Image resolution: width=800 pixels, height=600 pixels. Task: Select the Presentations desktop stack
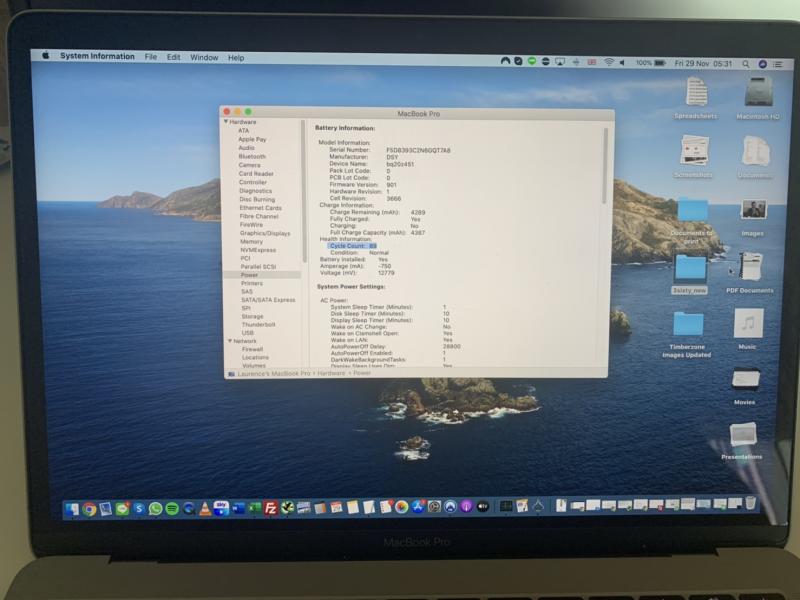pos(742,440)
